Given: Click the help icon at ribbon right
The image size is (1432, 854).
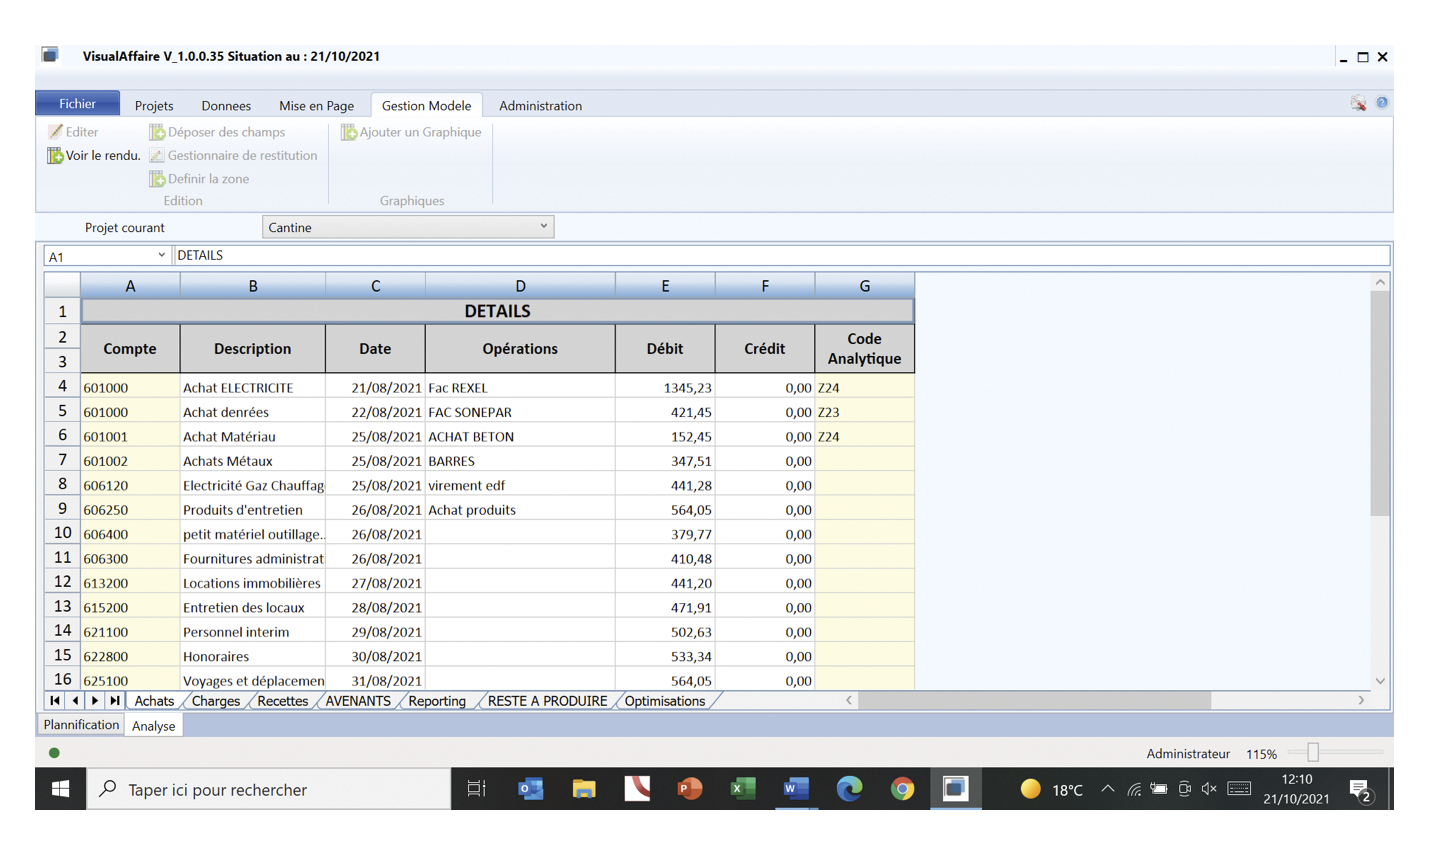Looking at the screenshot, I should (x=1382, y=103).
